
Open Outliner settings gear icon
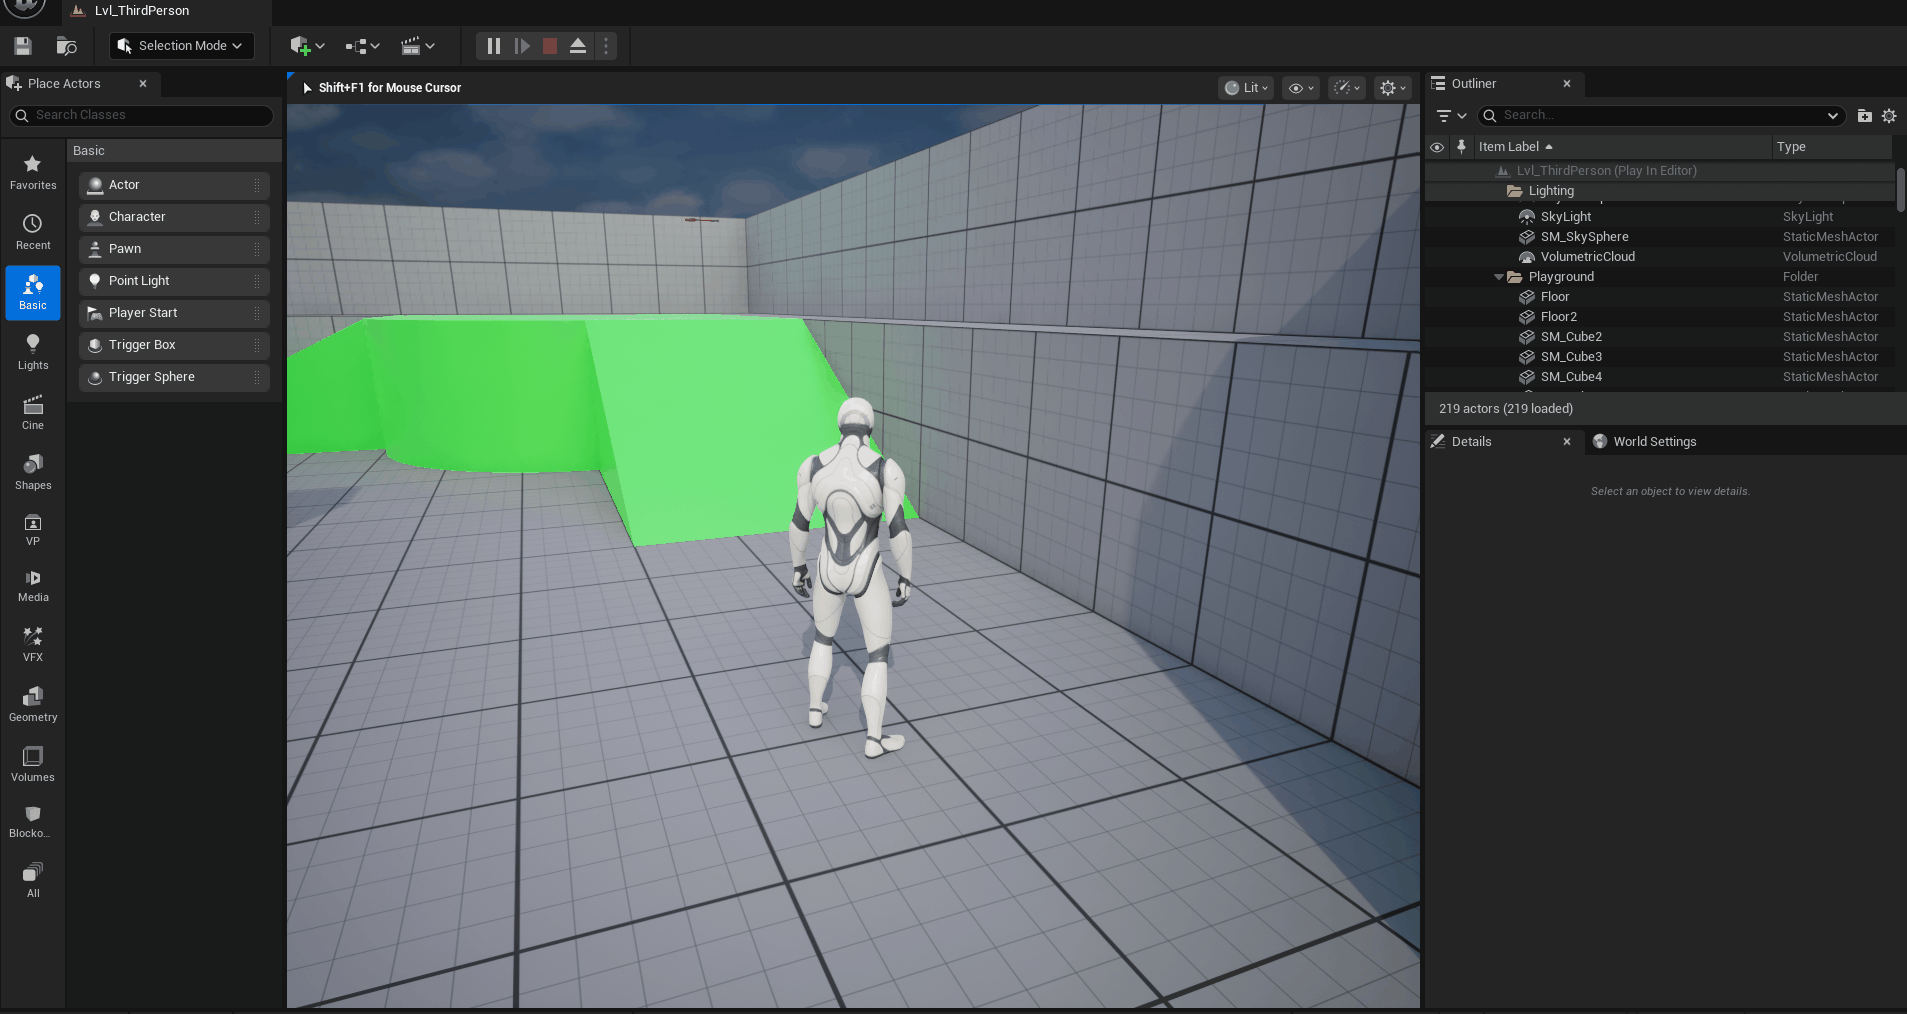click(1889, 116)
